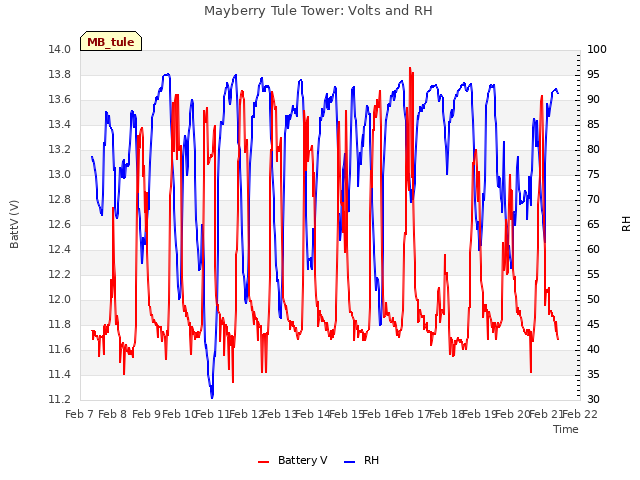
Task: Click the red Battery V legend swatch
Action: 264,462
